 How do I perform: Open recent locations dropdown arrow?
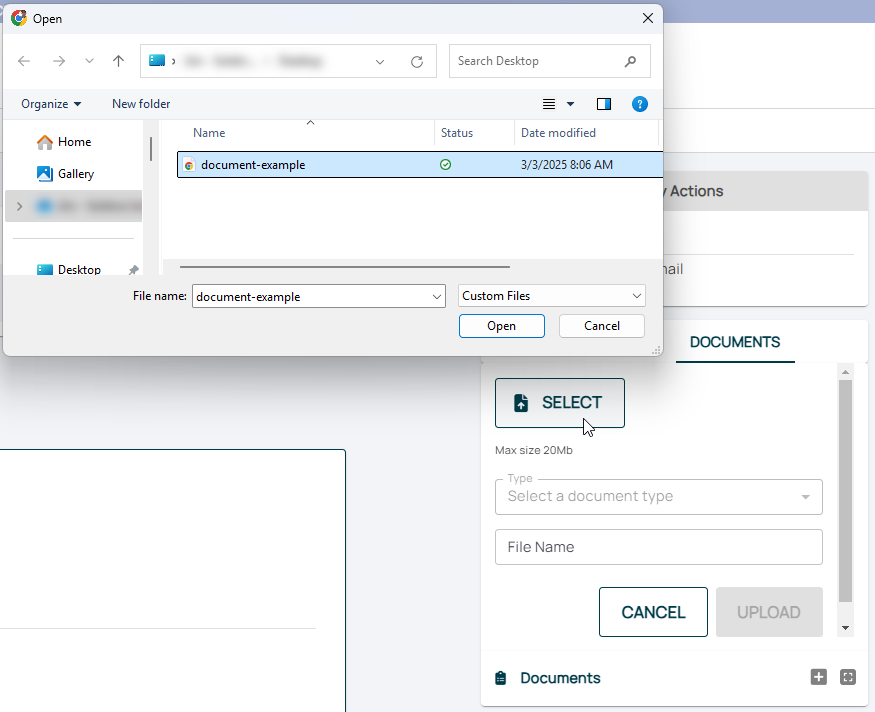[89, 61]
